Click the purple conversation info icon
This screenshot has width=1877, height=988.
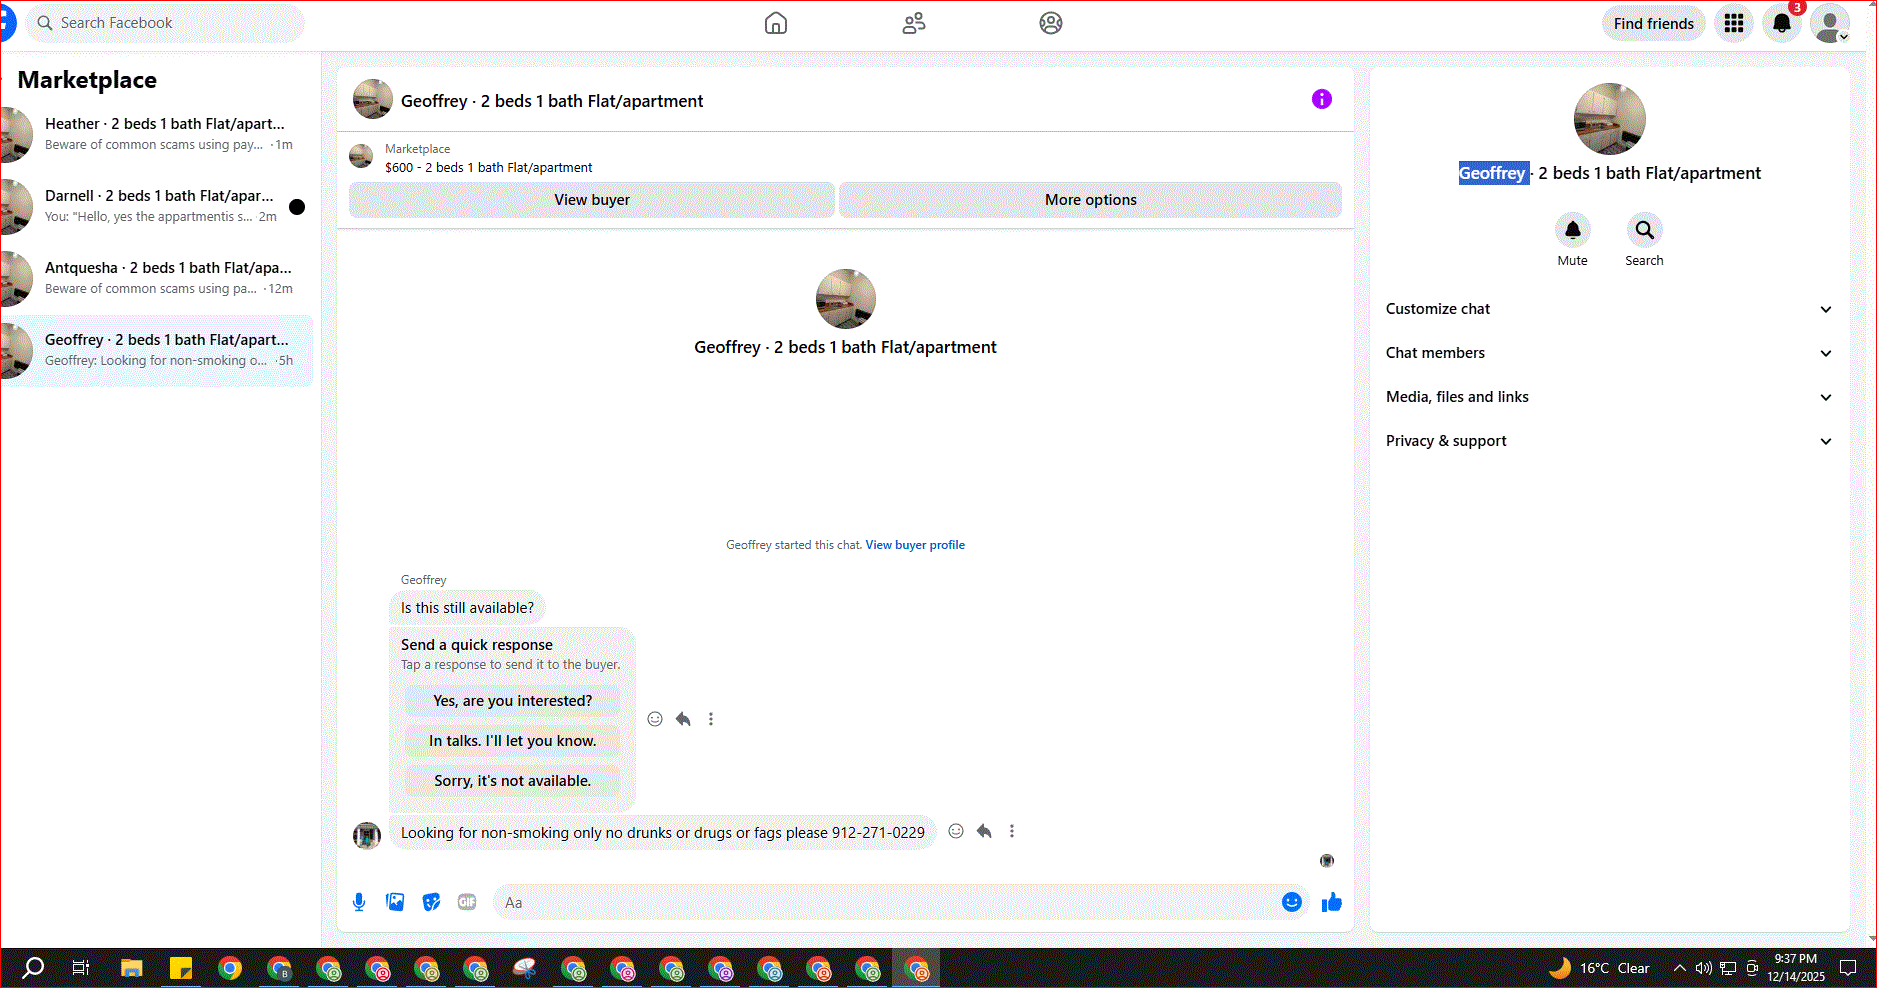click(x=1322, y=99)
